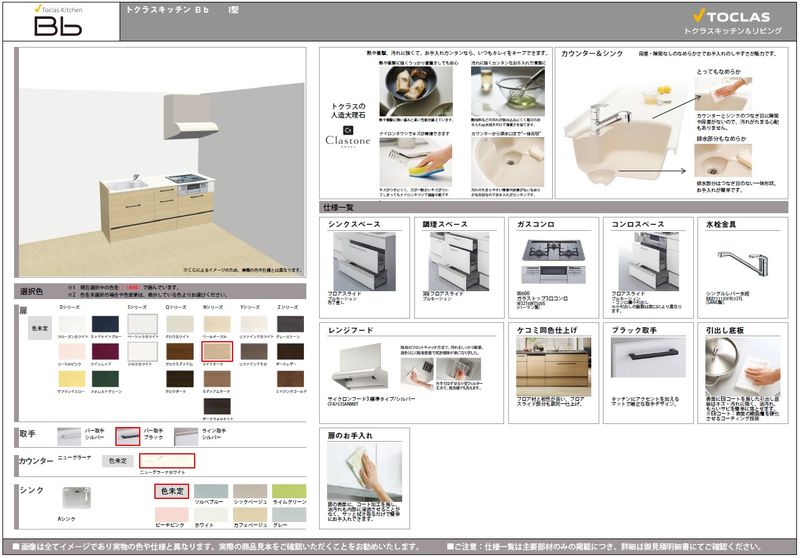Pick the ベーシックホワイト S-series swatch
The height and width of the screenshot is (558, 800).
click(142, 324)
